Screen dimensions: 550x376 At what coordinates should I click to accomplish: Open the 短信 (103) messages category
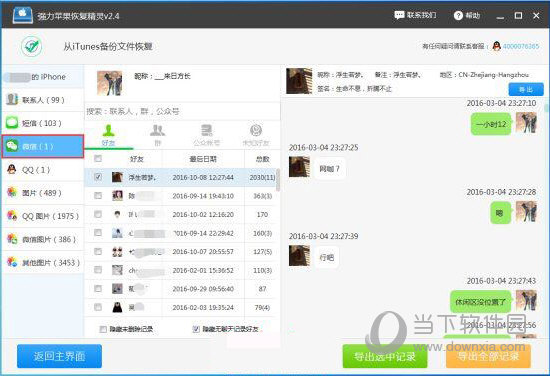click(42, 123)
